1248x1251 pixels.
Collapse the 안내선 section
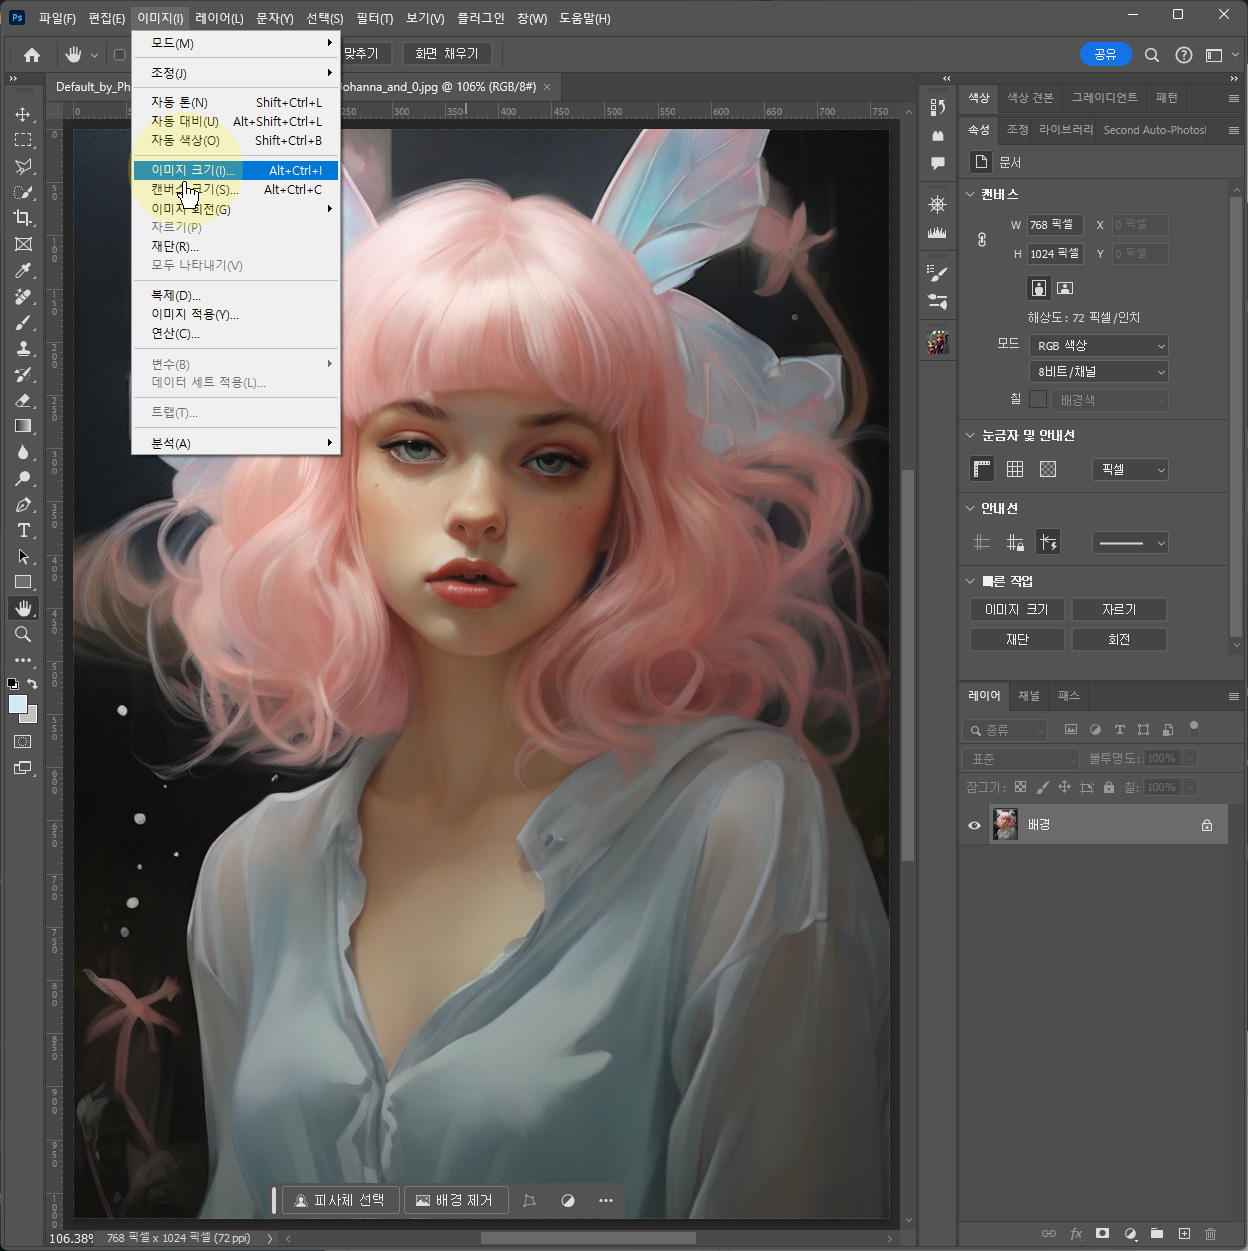[x=970, y=508]
